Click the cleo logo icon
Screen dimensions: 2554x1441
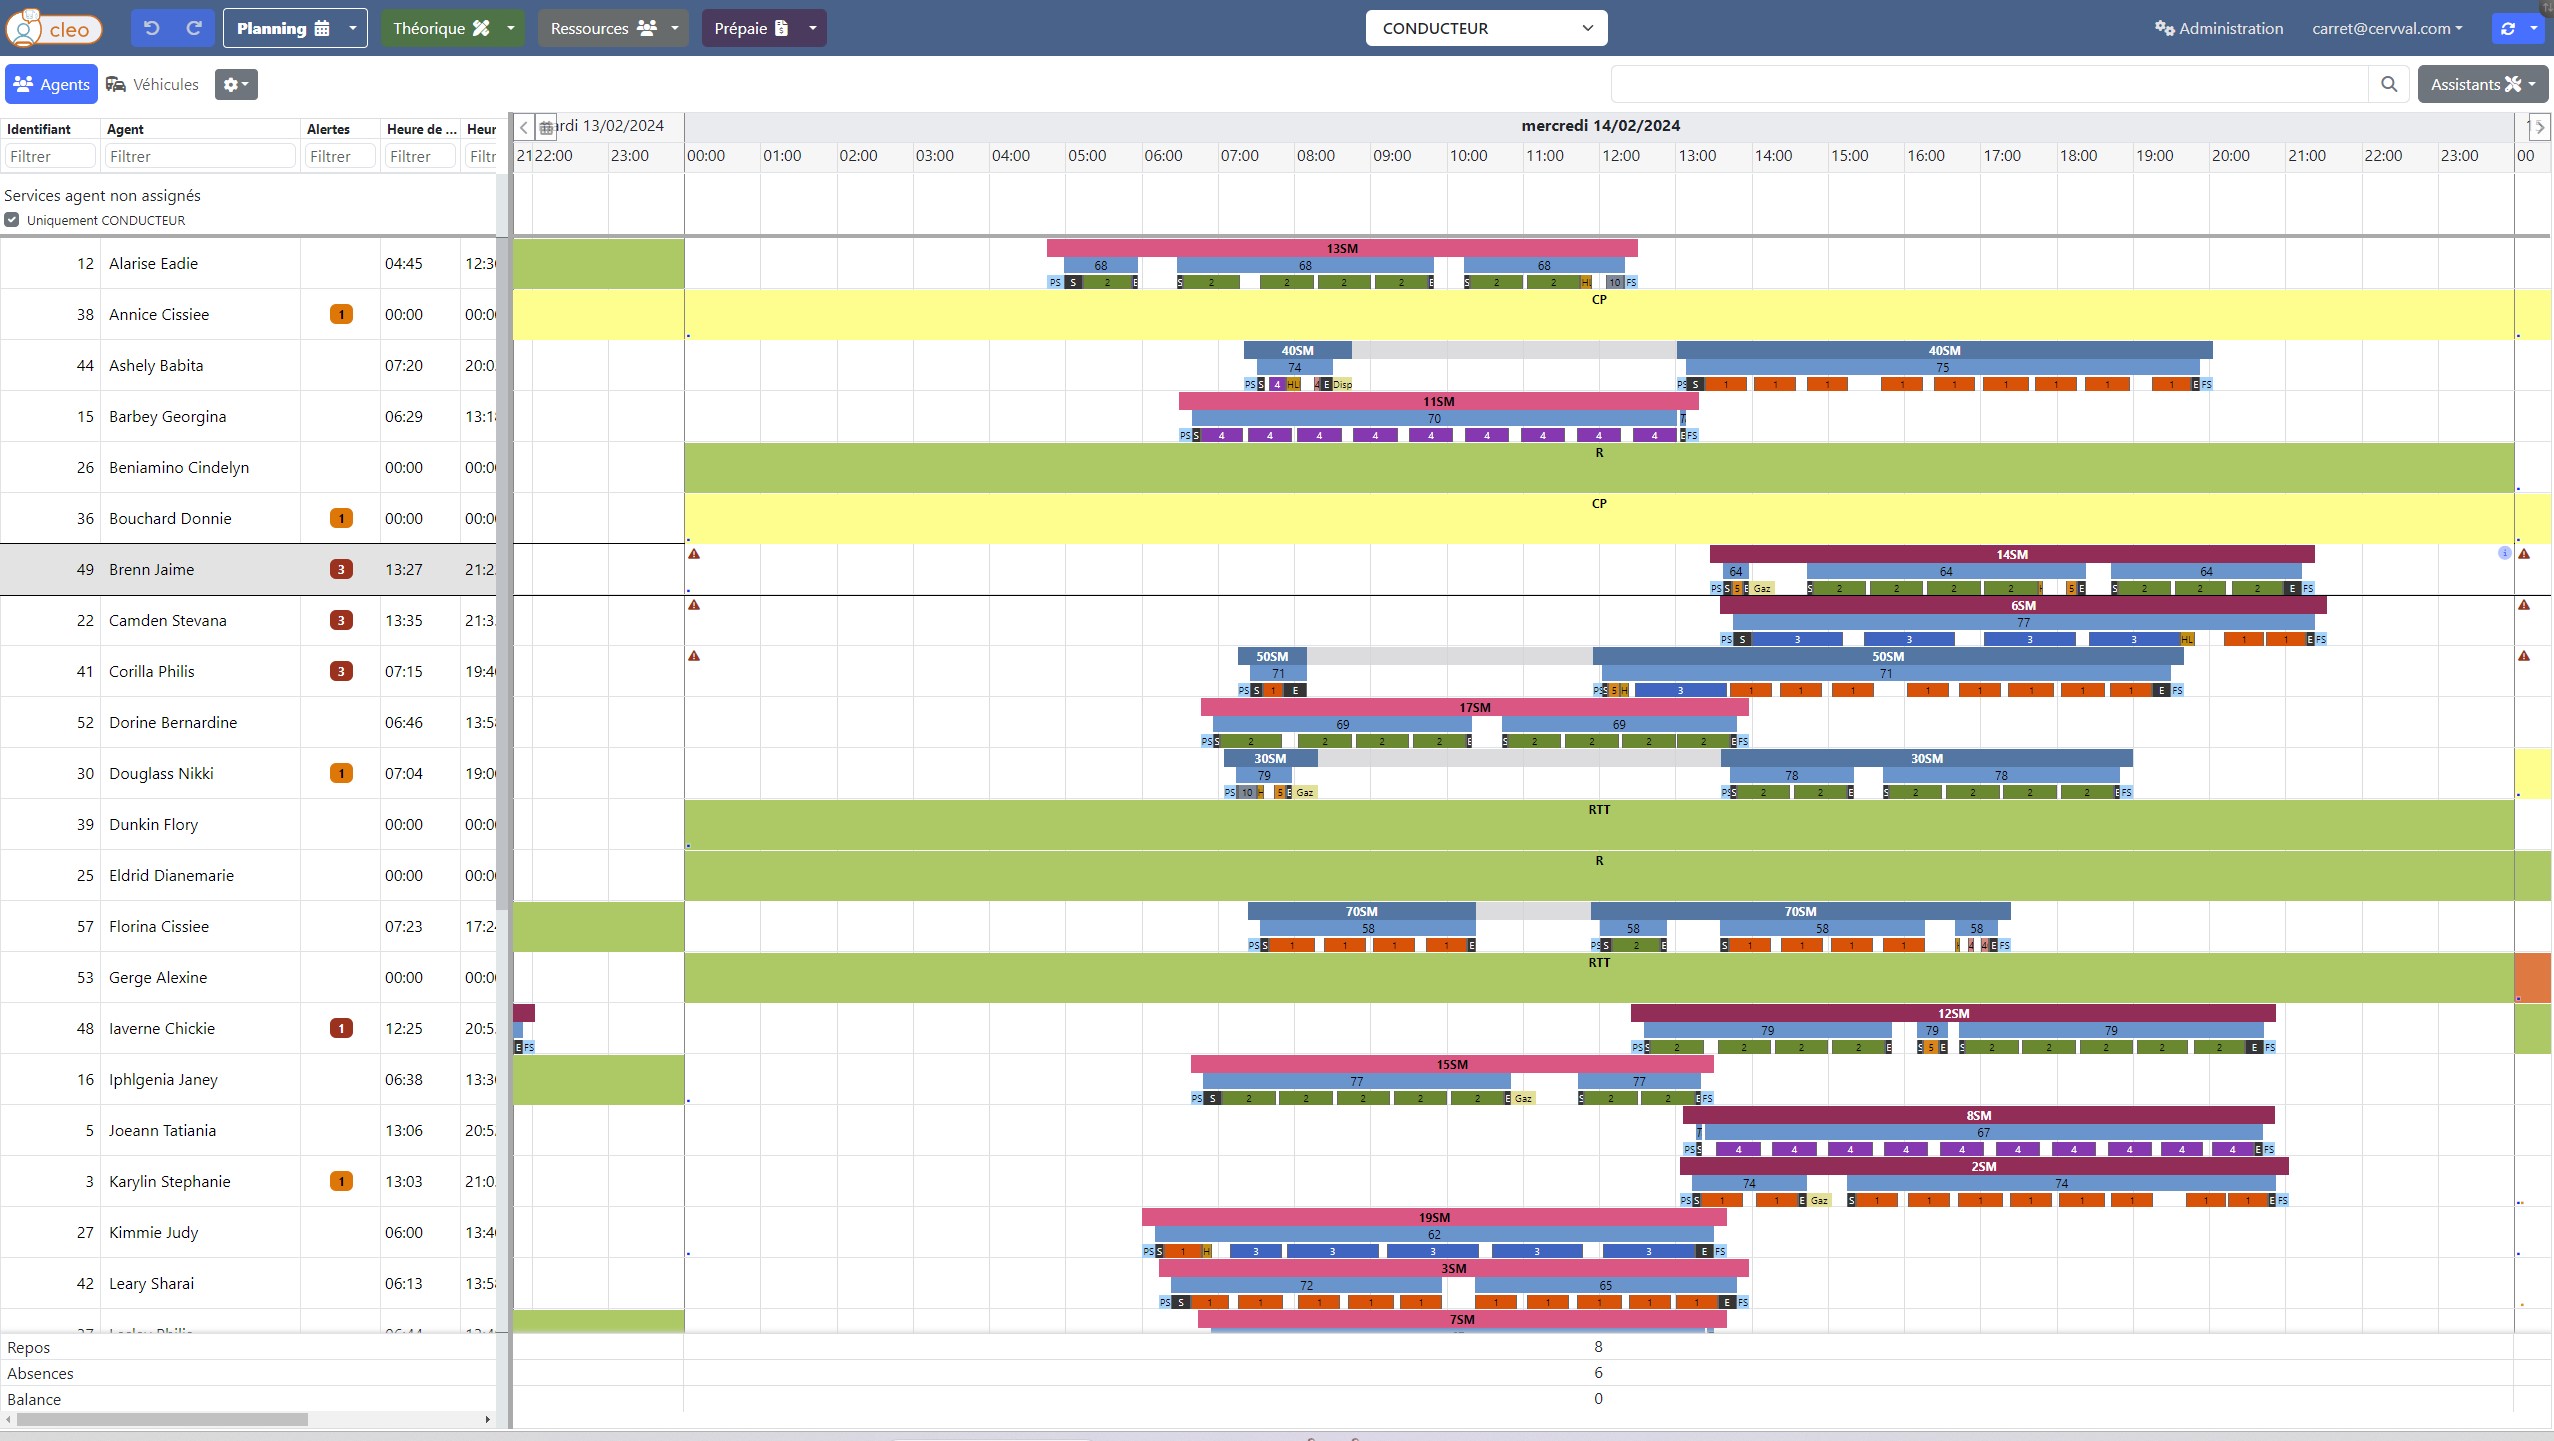point(54,28)
